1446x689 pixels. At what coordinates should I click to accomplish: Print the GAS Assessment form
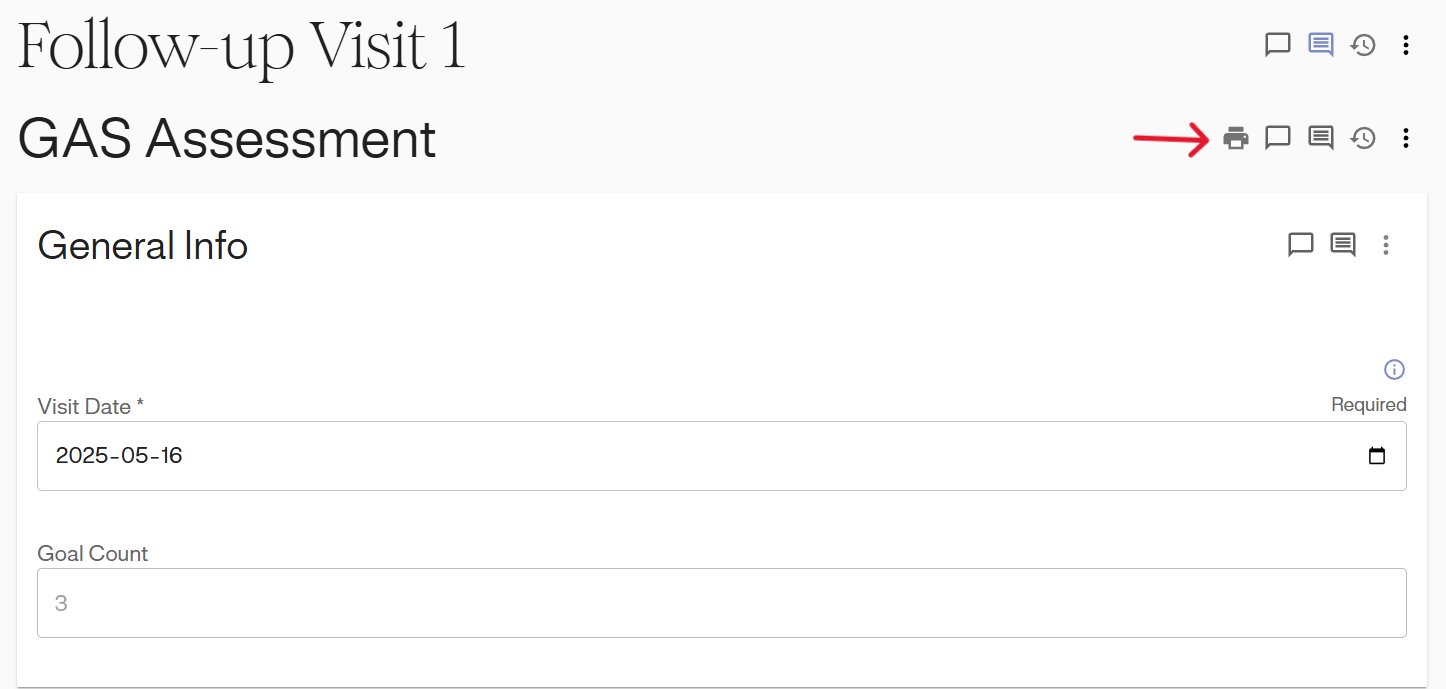tap(1236, 138)
